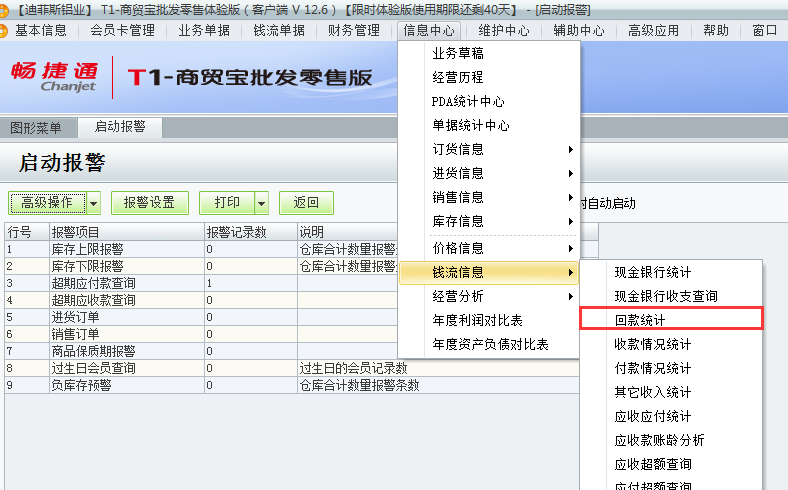The height and width of the screenshot is (490, 788).
Task: Open 单据统计中心 menu entry
Action: pos(488,125)
